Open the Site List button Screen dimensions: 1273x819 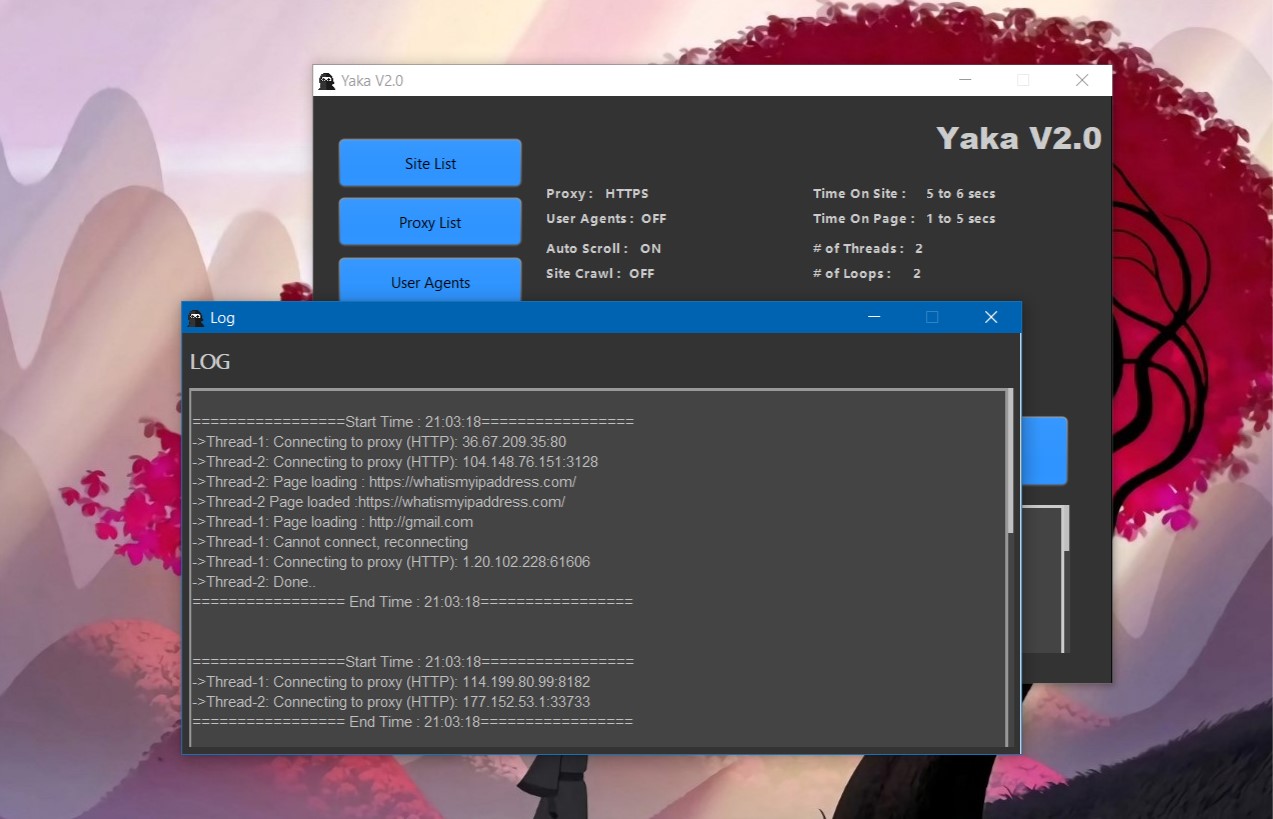(x=430, y=163)
